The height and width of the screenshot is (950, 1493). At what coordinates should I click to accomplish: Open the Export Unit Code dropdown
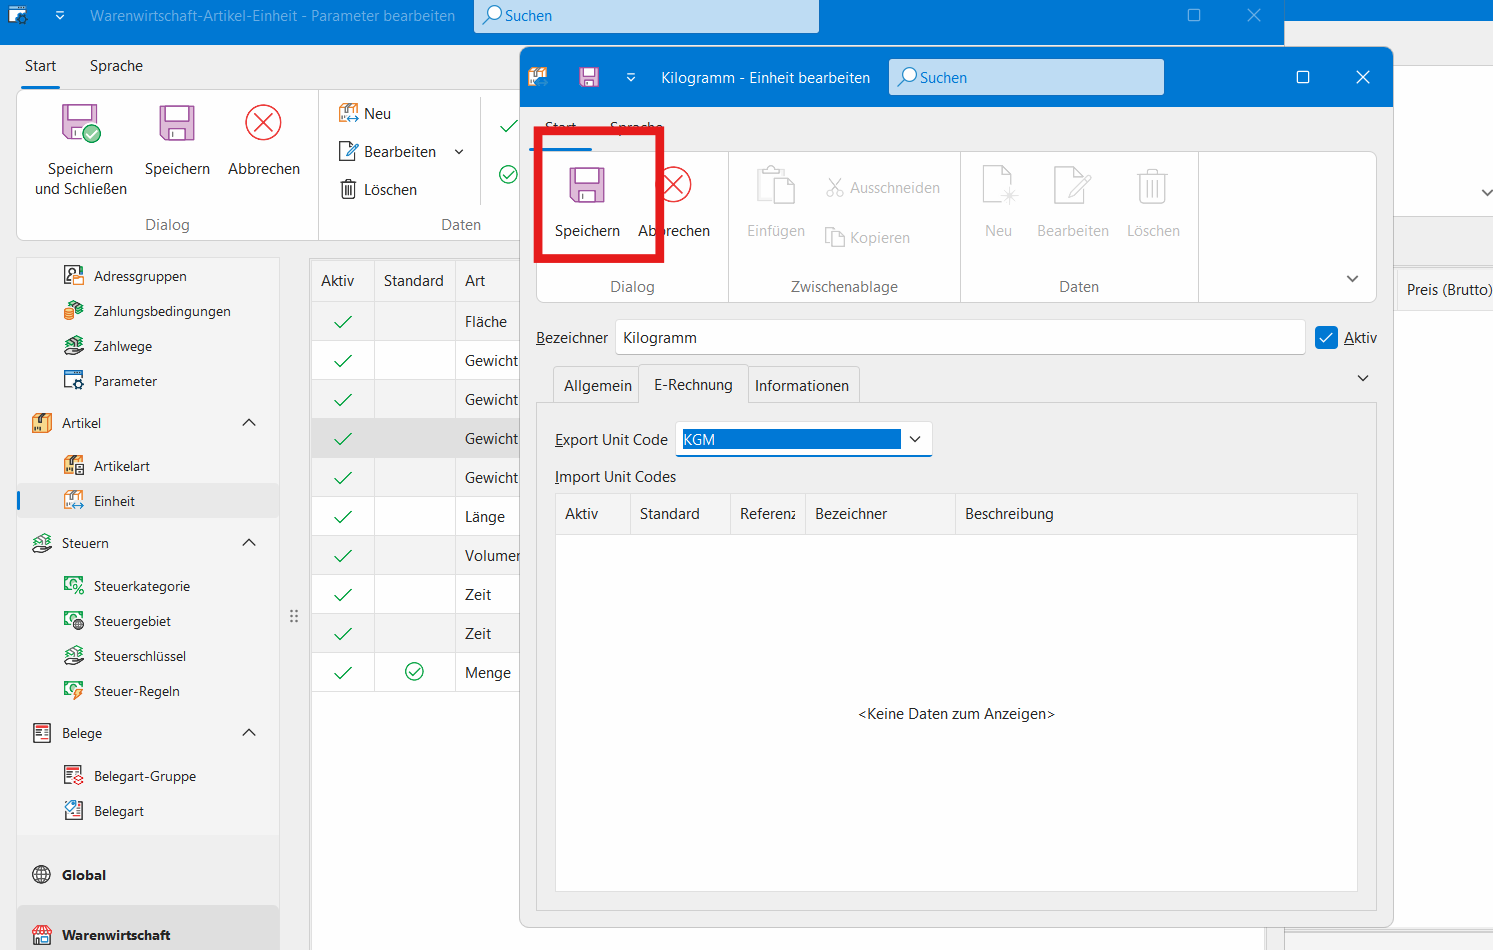914,439
